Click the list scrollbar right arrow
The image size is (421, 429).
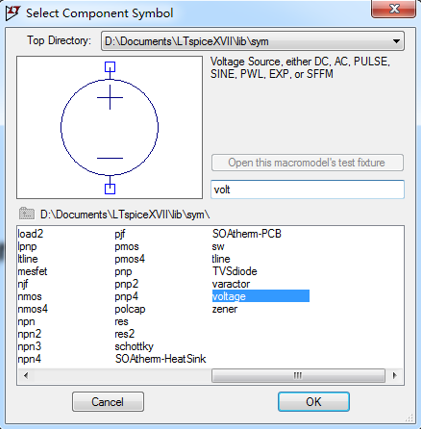point(395,375)
